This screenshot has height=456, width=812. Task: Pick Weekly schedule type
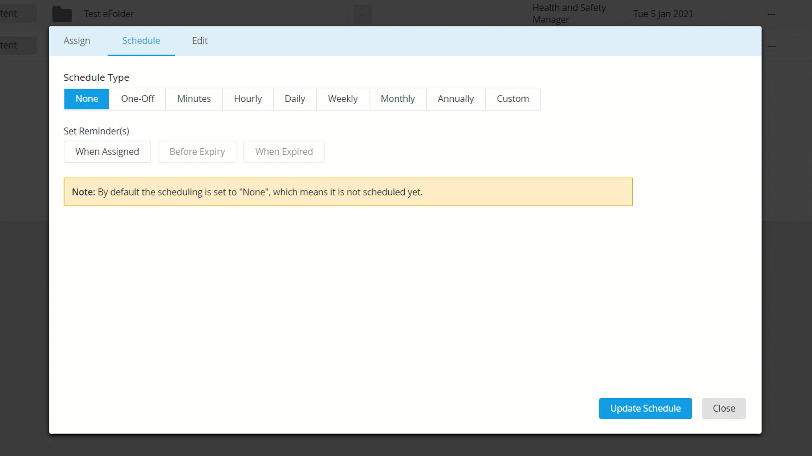pos(343,99)
